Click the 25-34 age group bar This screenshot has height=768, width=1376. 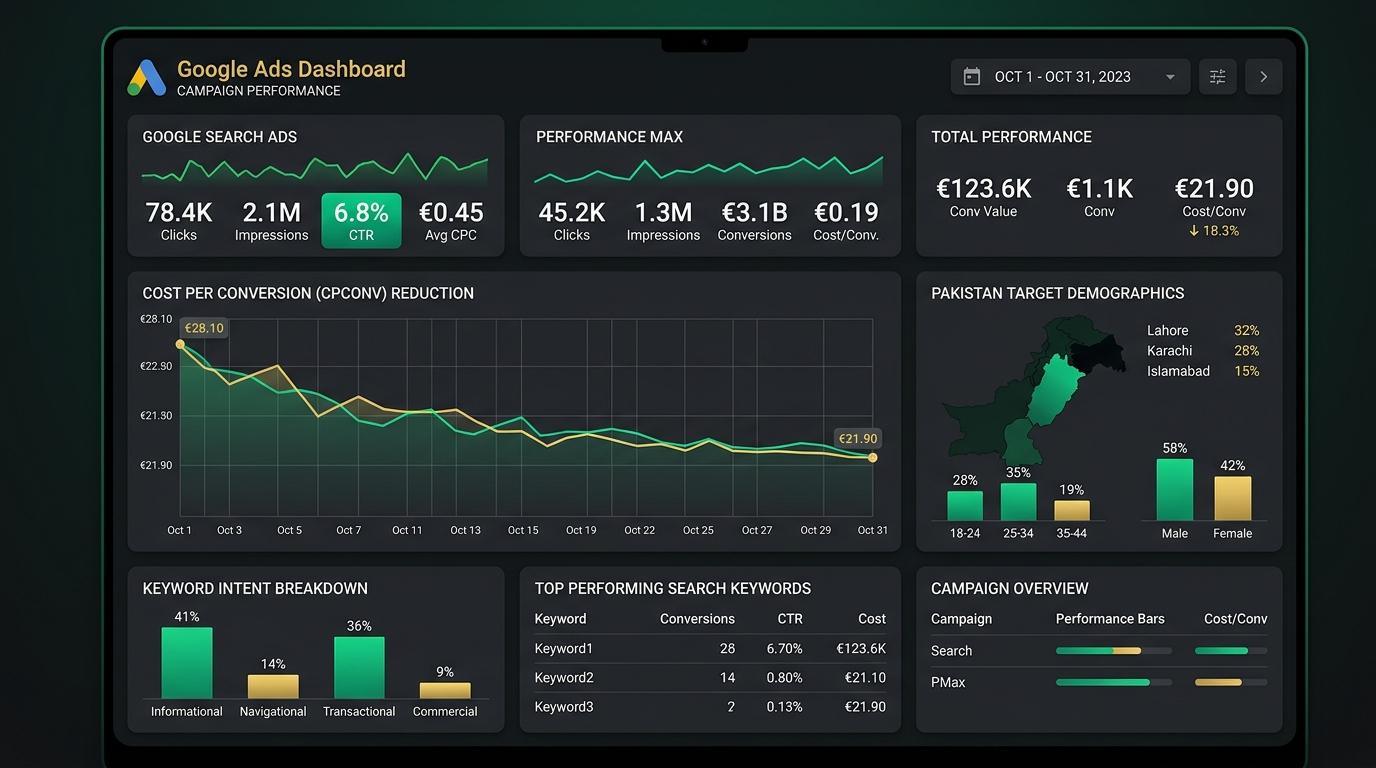[x=1018, y=502]
